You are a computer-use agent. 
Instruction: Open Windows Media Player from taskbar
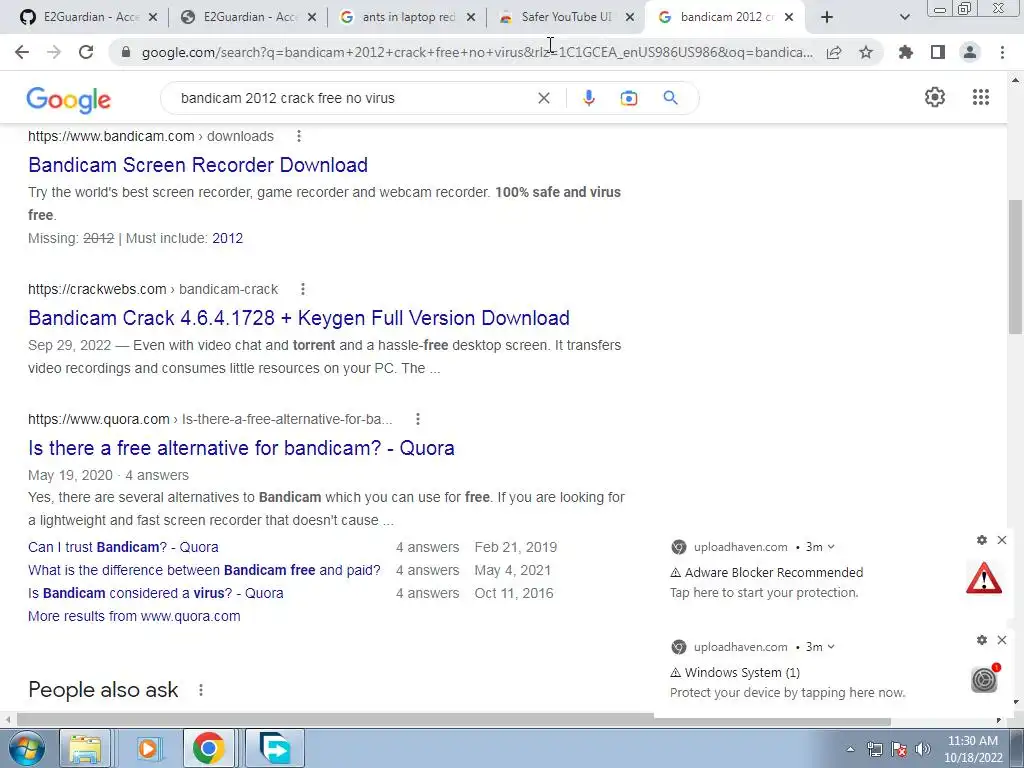coord(148,748)
